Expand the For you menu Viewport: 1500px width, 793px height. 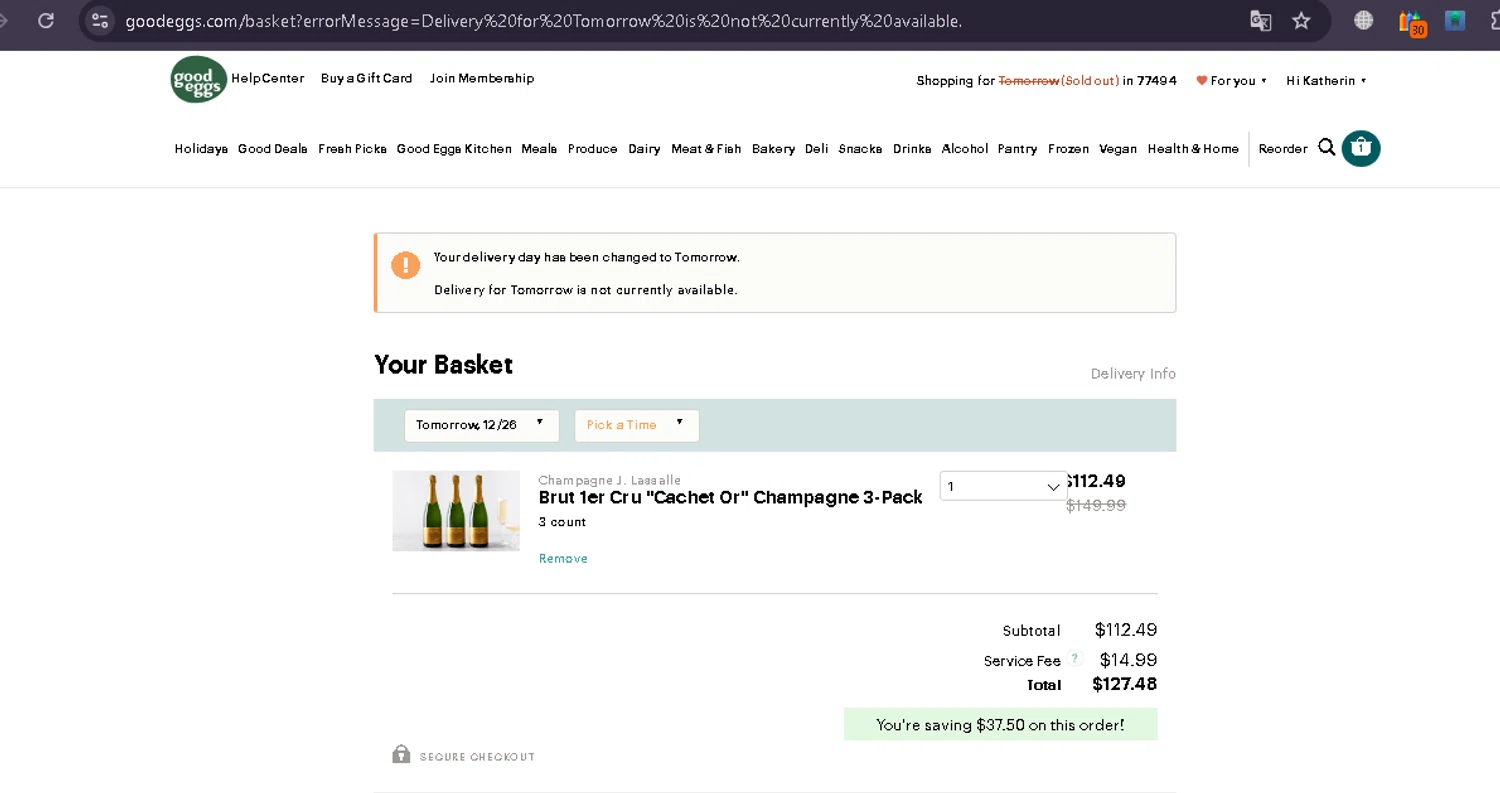pyautogui.click(x=1238, y=81)
